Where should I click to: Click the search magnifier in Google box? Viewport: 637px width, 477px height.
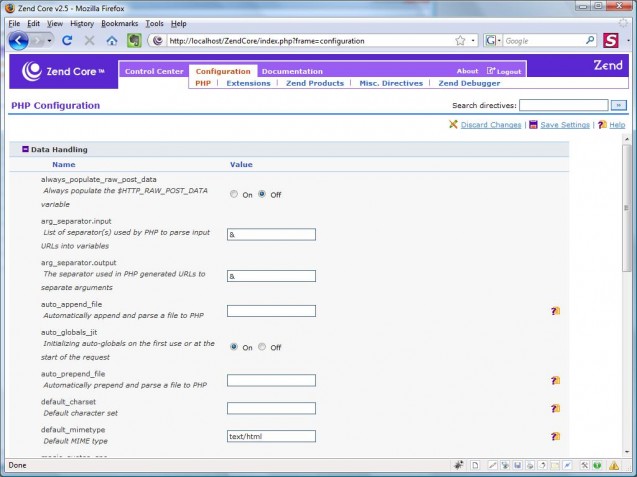[590, 40]
